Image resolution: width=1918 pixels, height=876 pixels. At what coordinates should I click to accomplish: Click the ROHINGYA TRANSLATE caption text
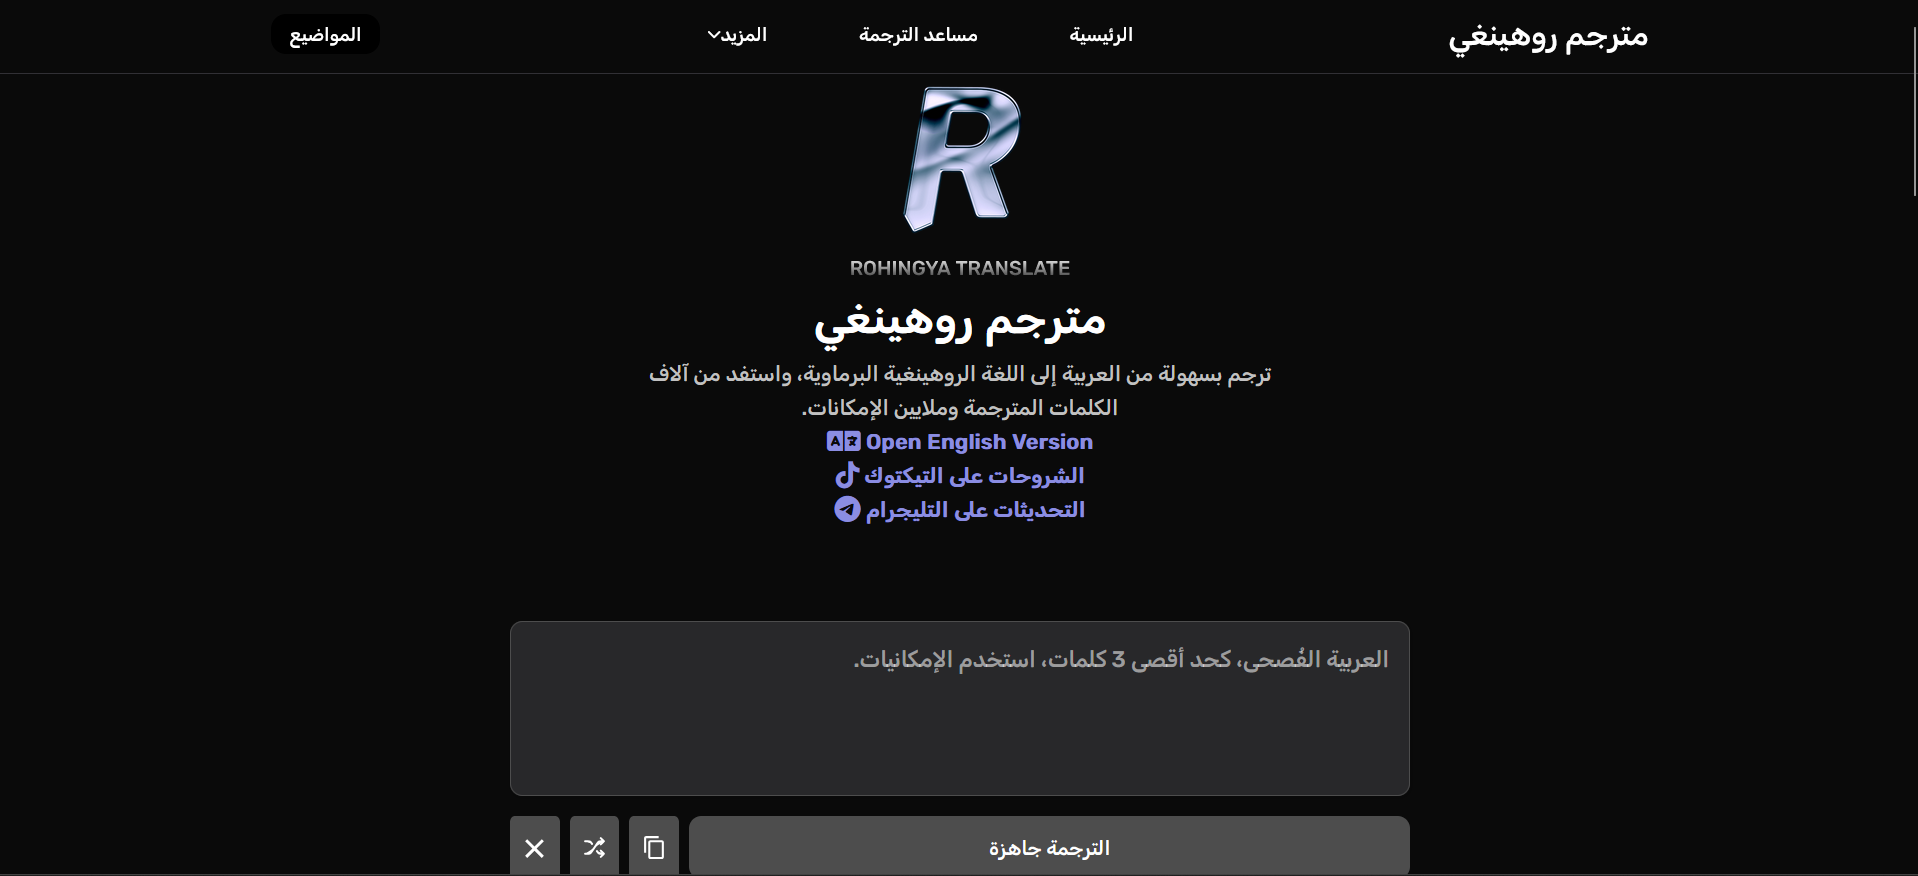(960, 268)
